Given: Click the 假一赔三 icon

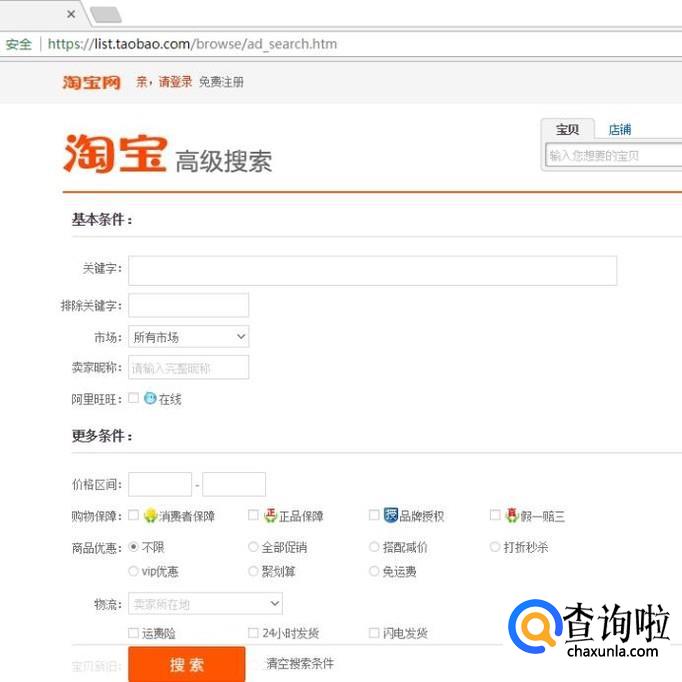Looking at the screenshot, I should pyautogui.click(x=512, y=515).
